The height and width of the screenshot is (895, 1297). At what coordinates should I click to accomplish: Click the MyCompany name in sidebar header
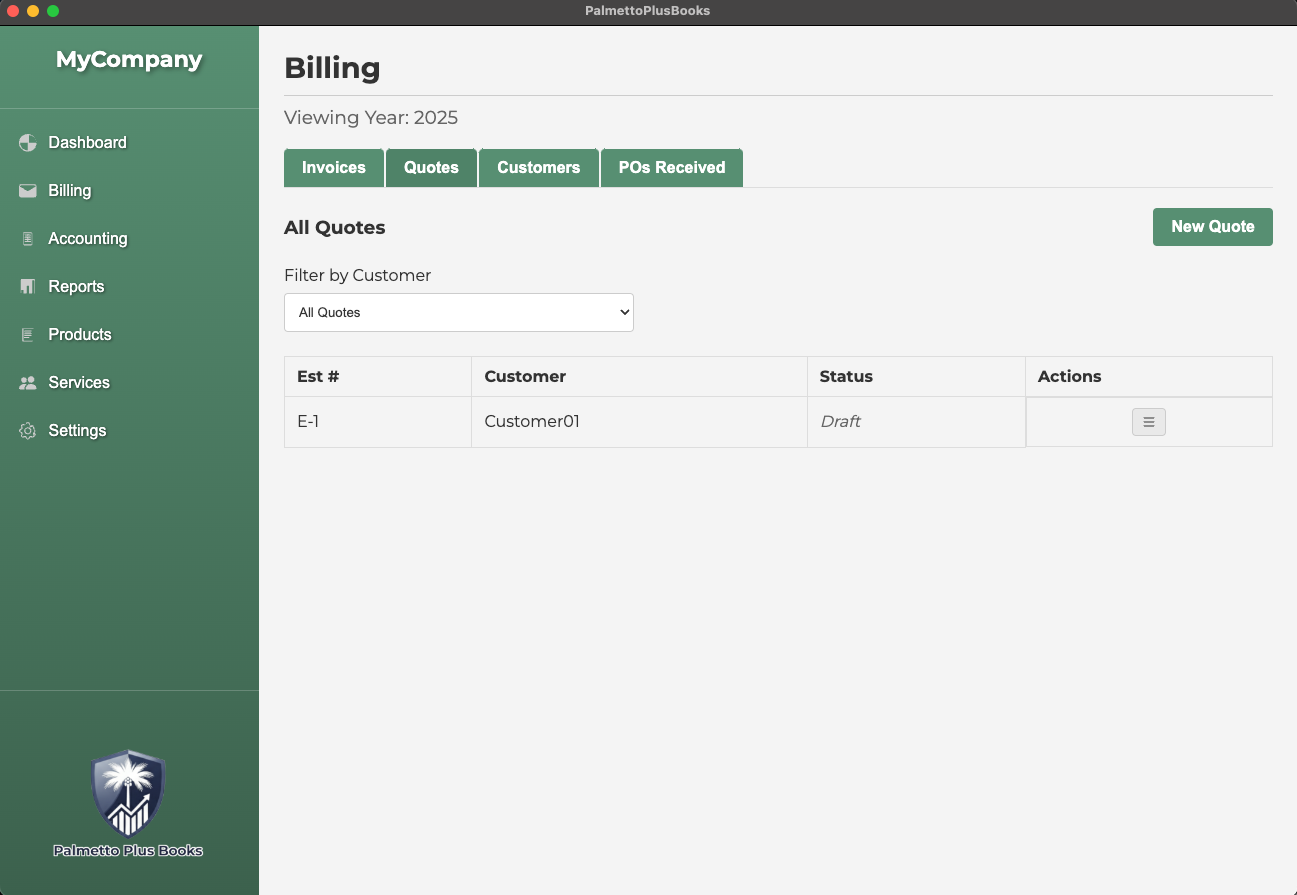pyautogui.click(x=129, y=60)
